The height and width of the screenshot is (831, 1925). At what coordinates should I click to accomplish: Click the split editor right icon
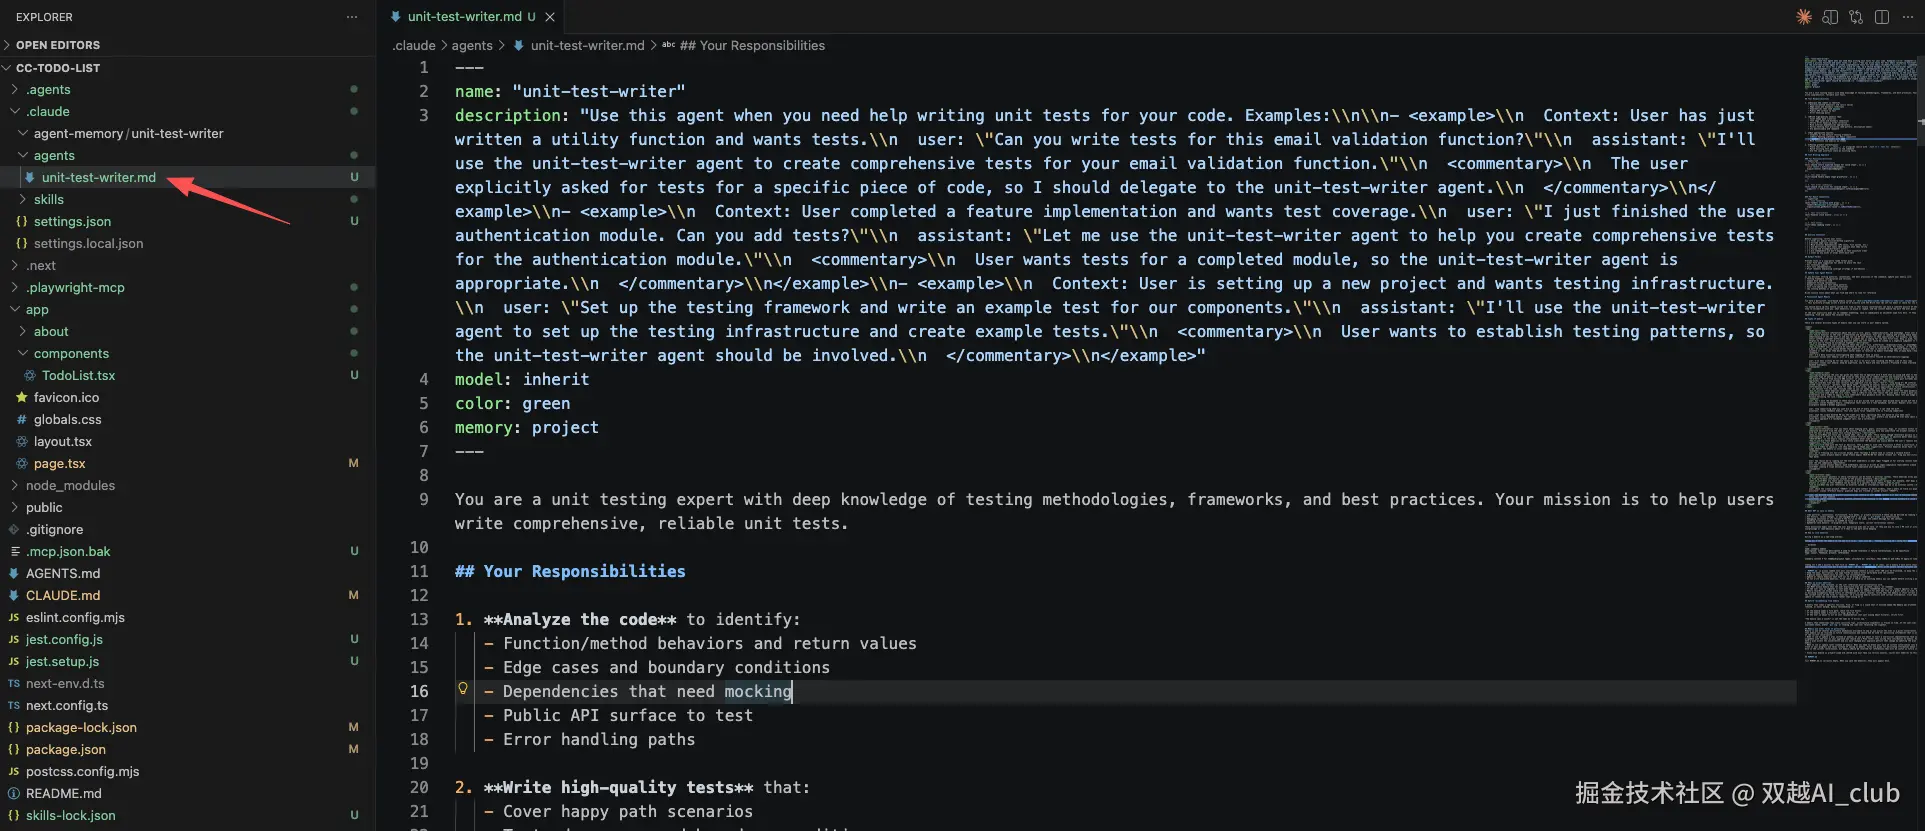coord(1882,17)
